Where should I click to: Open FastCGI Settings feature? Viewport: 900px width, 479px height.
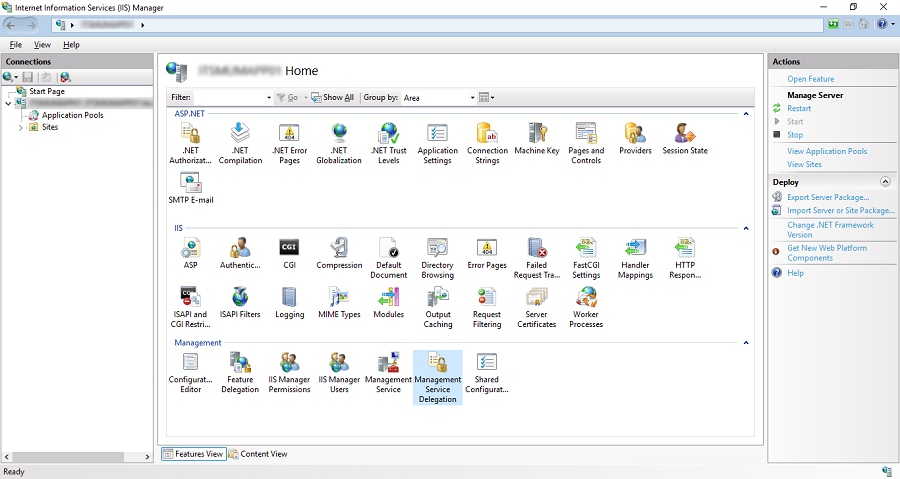coord(586,258)
